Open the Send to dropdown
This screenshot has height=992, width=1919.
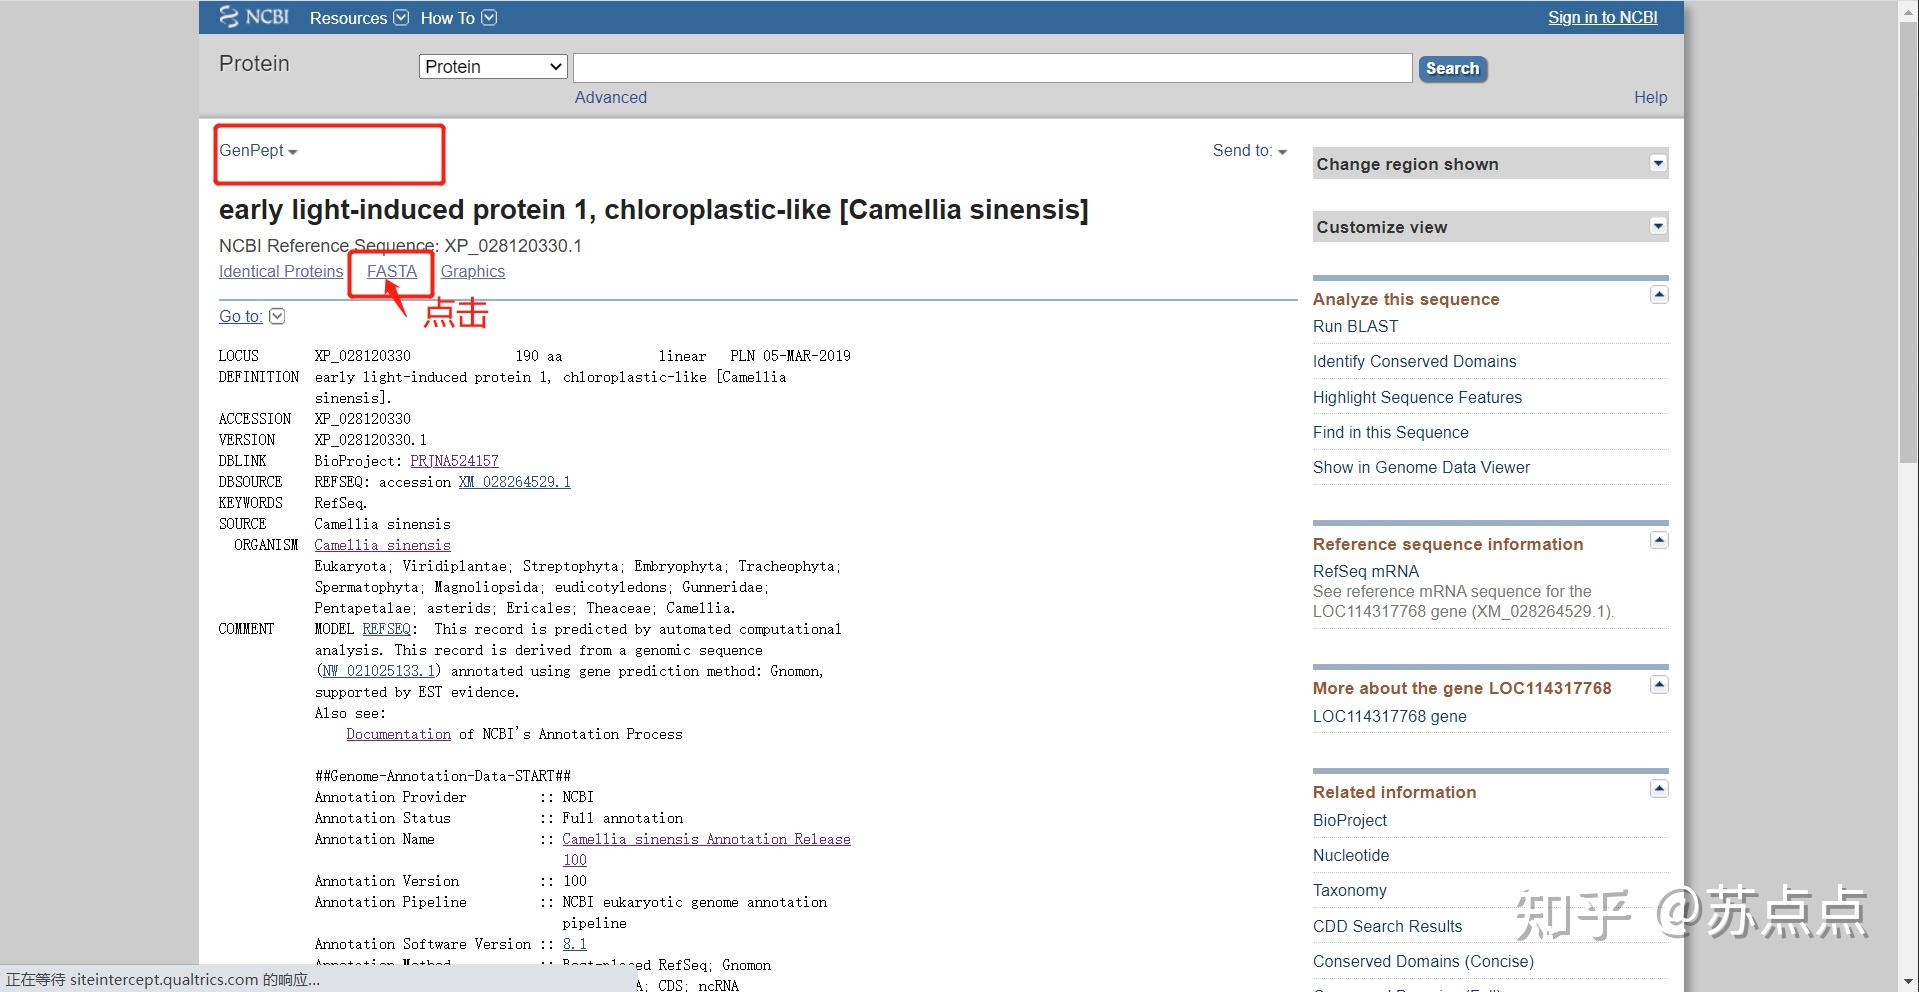(1249, 151)
